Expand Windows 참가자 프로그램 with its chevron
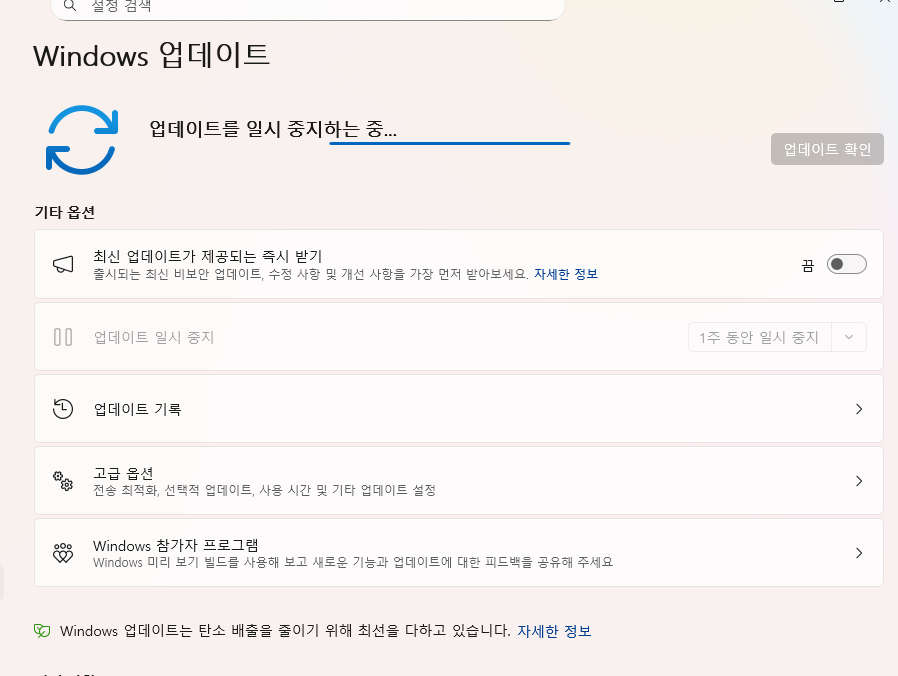 click(859, 553)
